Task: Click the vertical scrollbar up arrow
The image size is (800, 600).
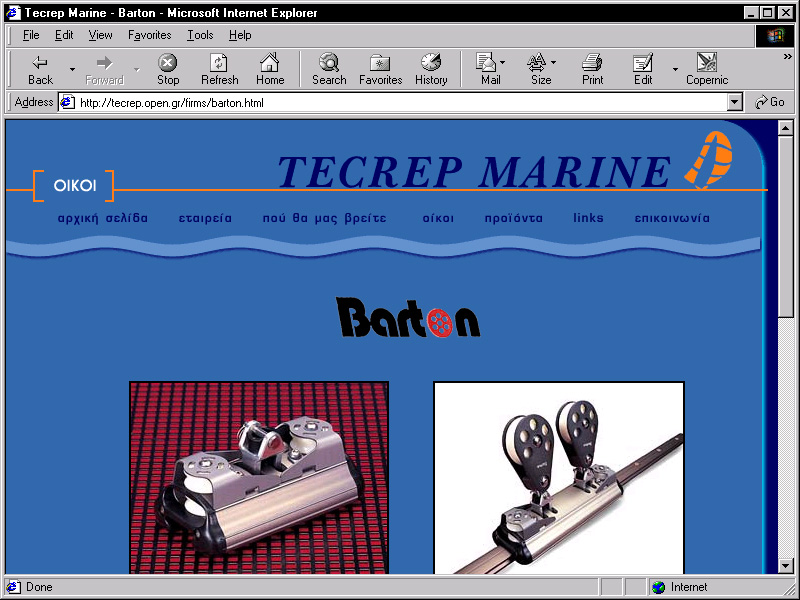Action: (x=786, y=128)
